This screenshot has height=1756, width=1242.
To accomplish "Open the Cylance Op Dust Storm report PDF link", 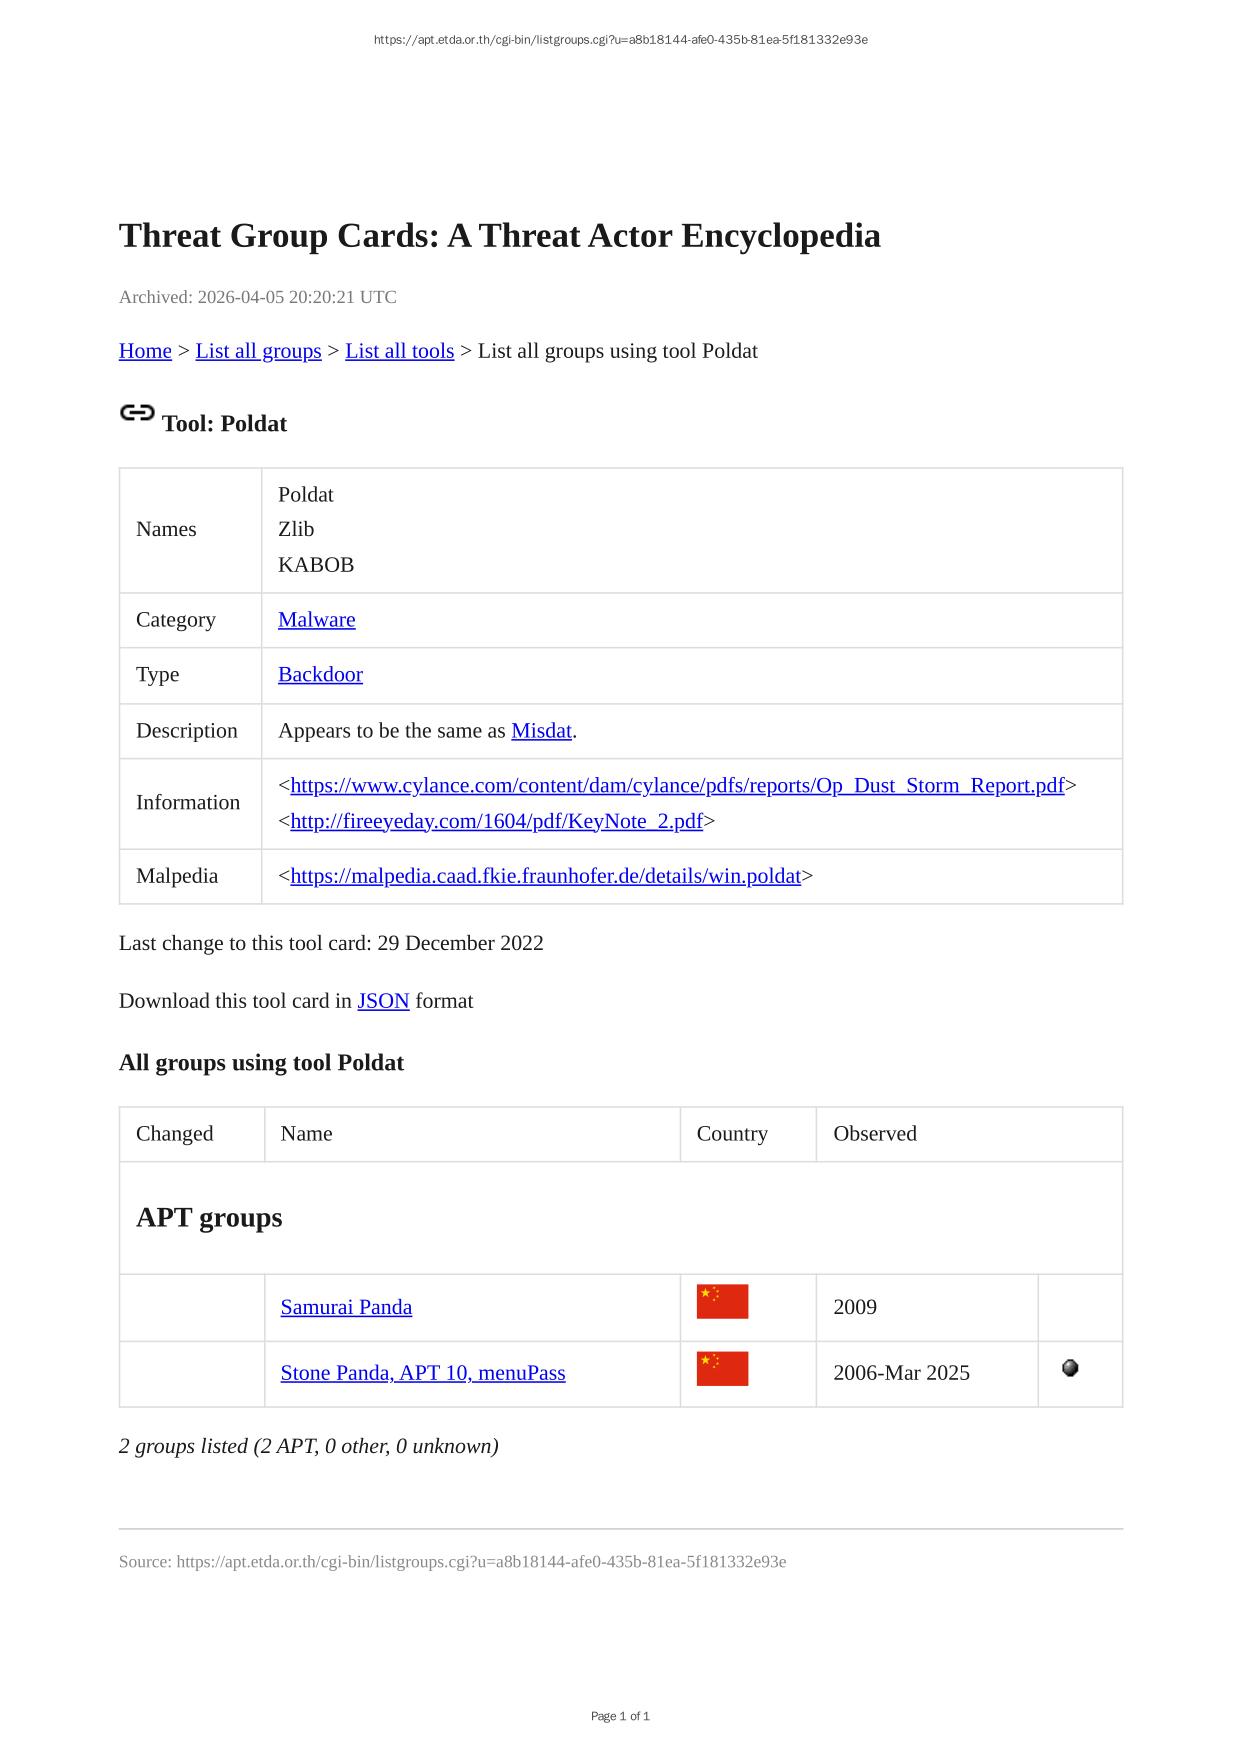I will [x=677, y=786].
